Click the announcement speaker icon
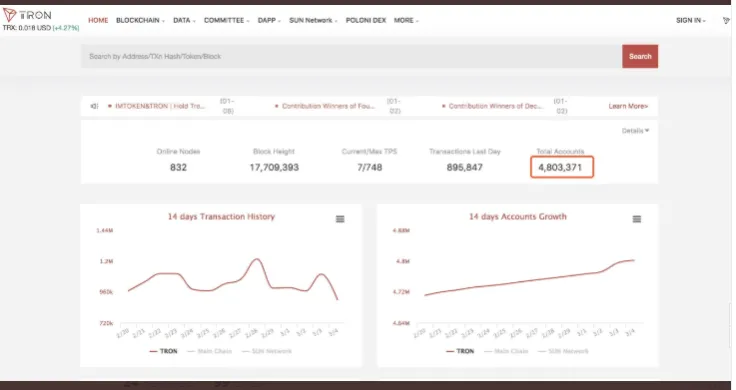736x390 pixels. click(94, 106)
